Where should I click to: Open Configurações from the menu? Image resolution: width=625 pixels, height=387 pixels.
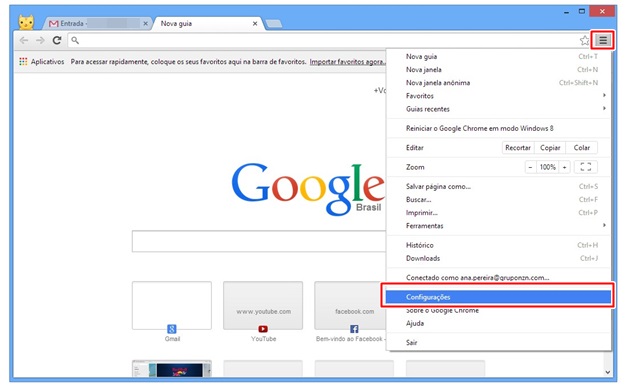pos(498,297)
